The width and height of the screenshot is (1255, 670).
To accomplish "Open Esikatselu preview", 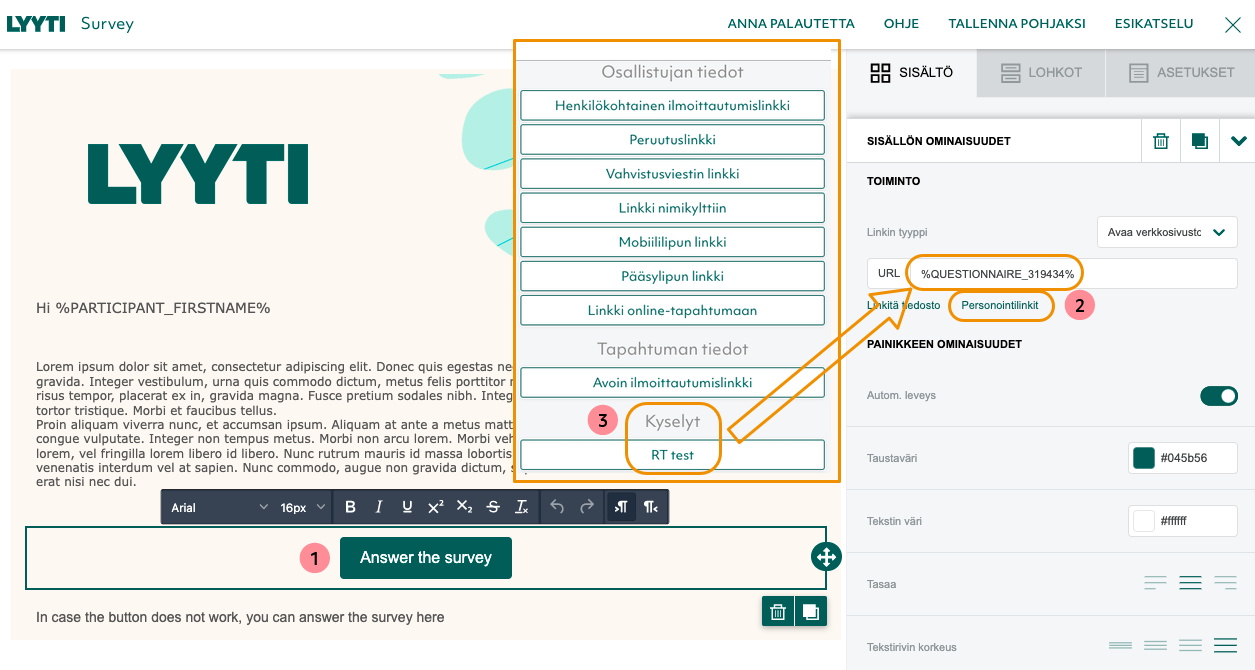I will coord(1154,24).
